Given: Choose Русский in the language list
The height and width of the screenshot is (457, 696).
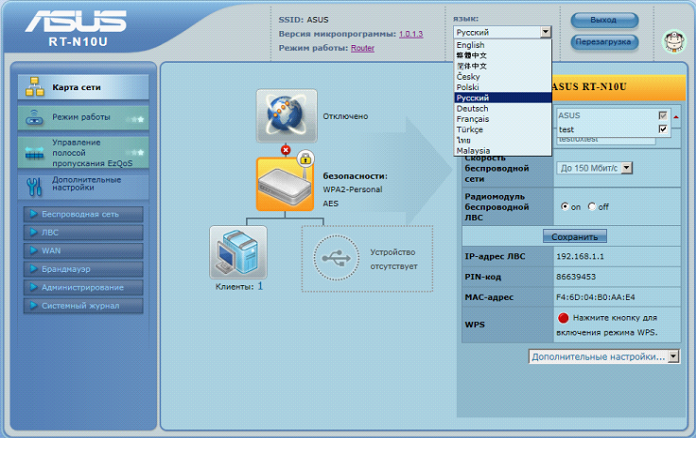Looking at the screenshot, I should [502, 98].
